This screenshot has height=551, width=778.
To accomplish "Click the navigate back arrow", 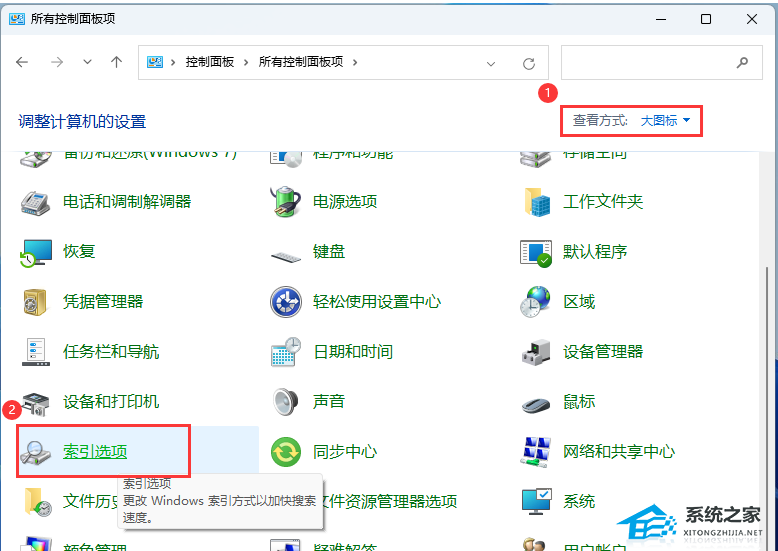I will pos(23,62).
